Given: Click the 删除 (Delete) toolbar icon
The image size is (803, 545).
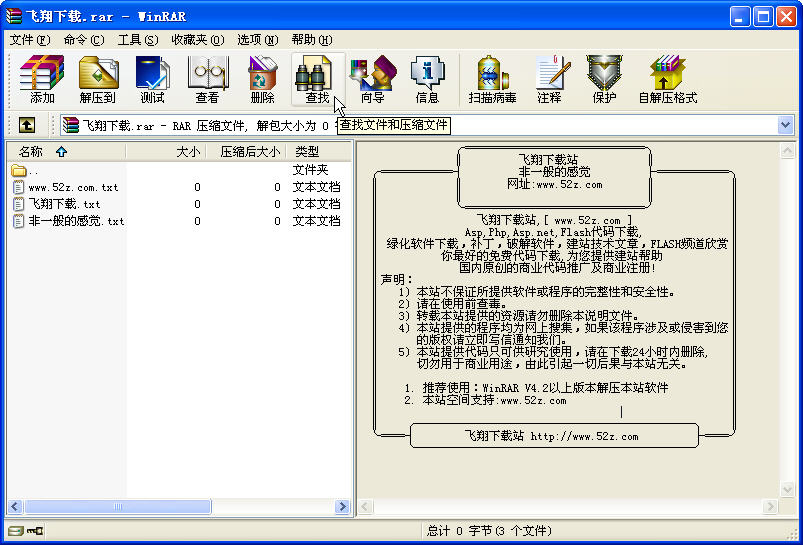Looking at the screenshot, I should tap(262, 79).
